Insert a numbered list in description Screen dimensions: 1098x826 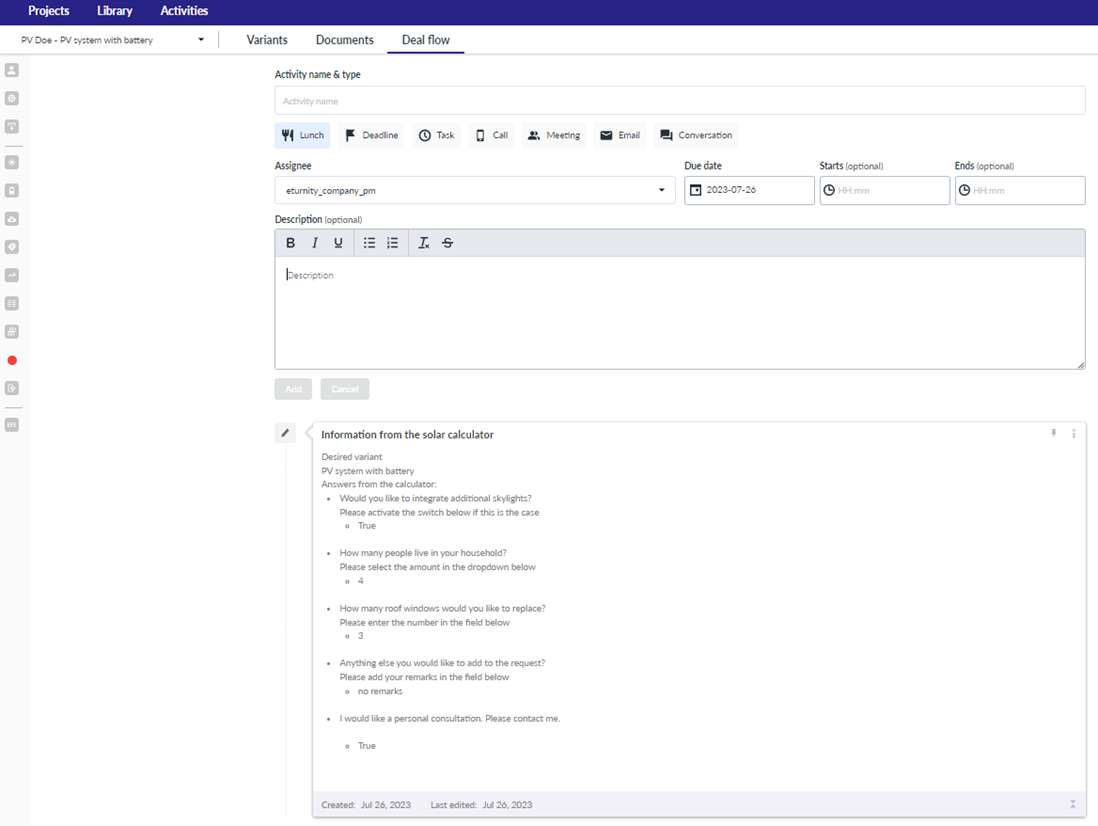393,243
